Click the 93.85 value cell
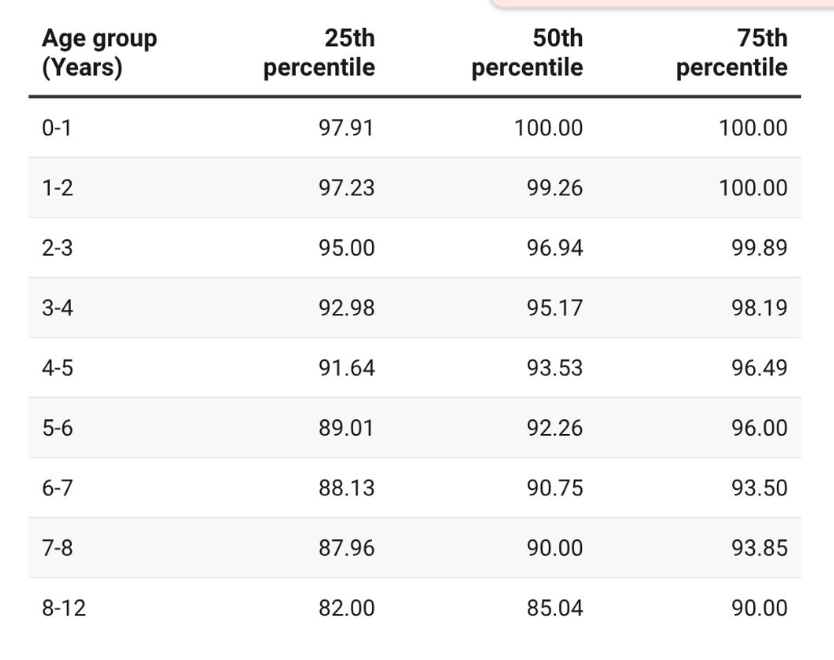834x660 pixels. [x=759, y=548]
